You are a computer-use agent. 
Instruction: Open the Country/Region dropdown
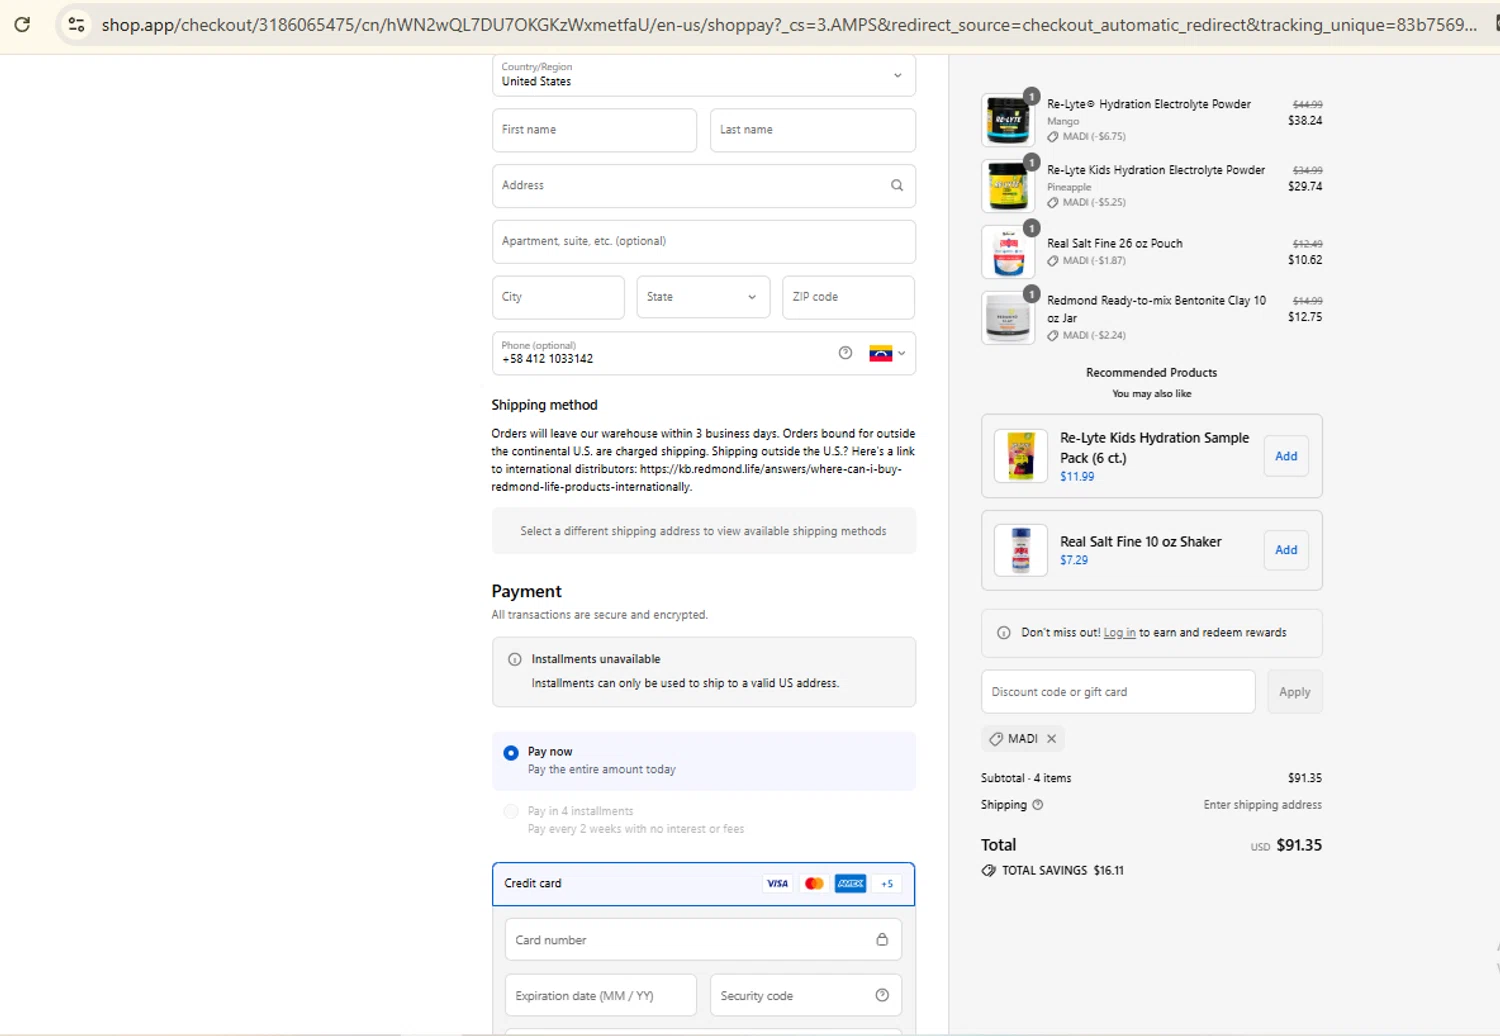[704, 75]
